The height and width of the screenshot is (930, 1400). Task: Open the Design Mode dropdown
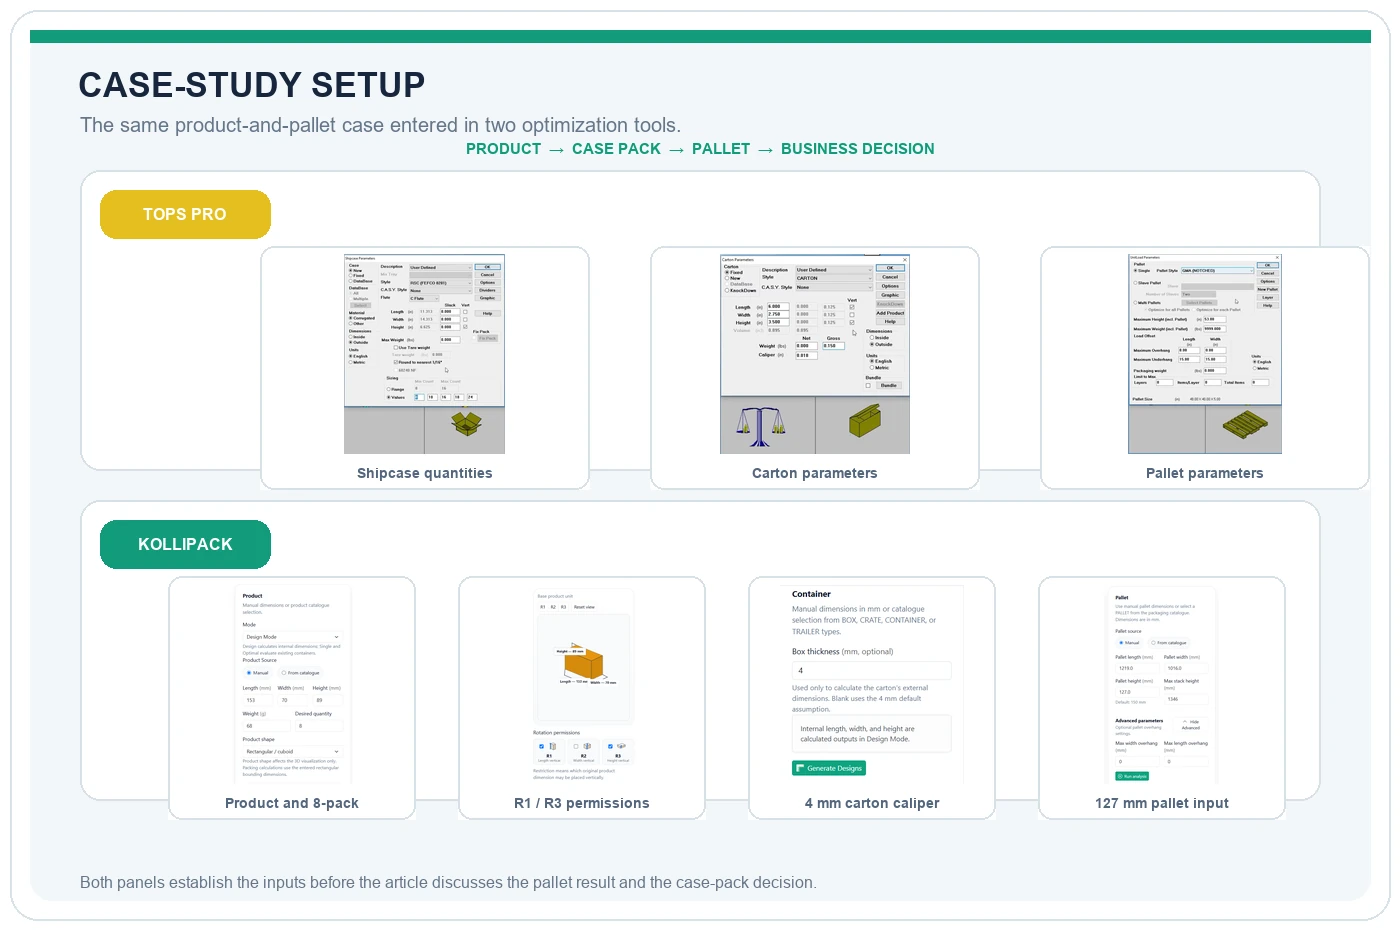[x=293, y=637]
